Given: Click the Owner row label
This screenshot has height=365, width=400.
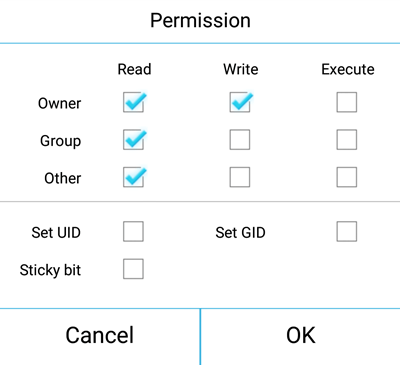Looking at the screenshot, I should pos(59,103).
